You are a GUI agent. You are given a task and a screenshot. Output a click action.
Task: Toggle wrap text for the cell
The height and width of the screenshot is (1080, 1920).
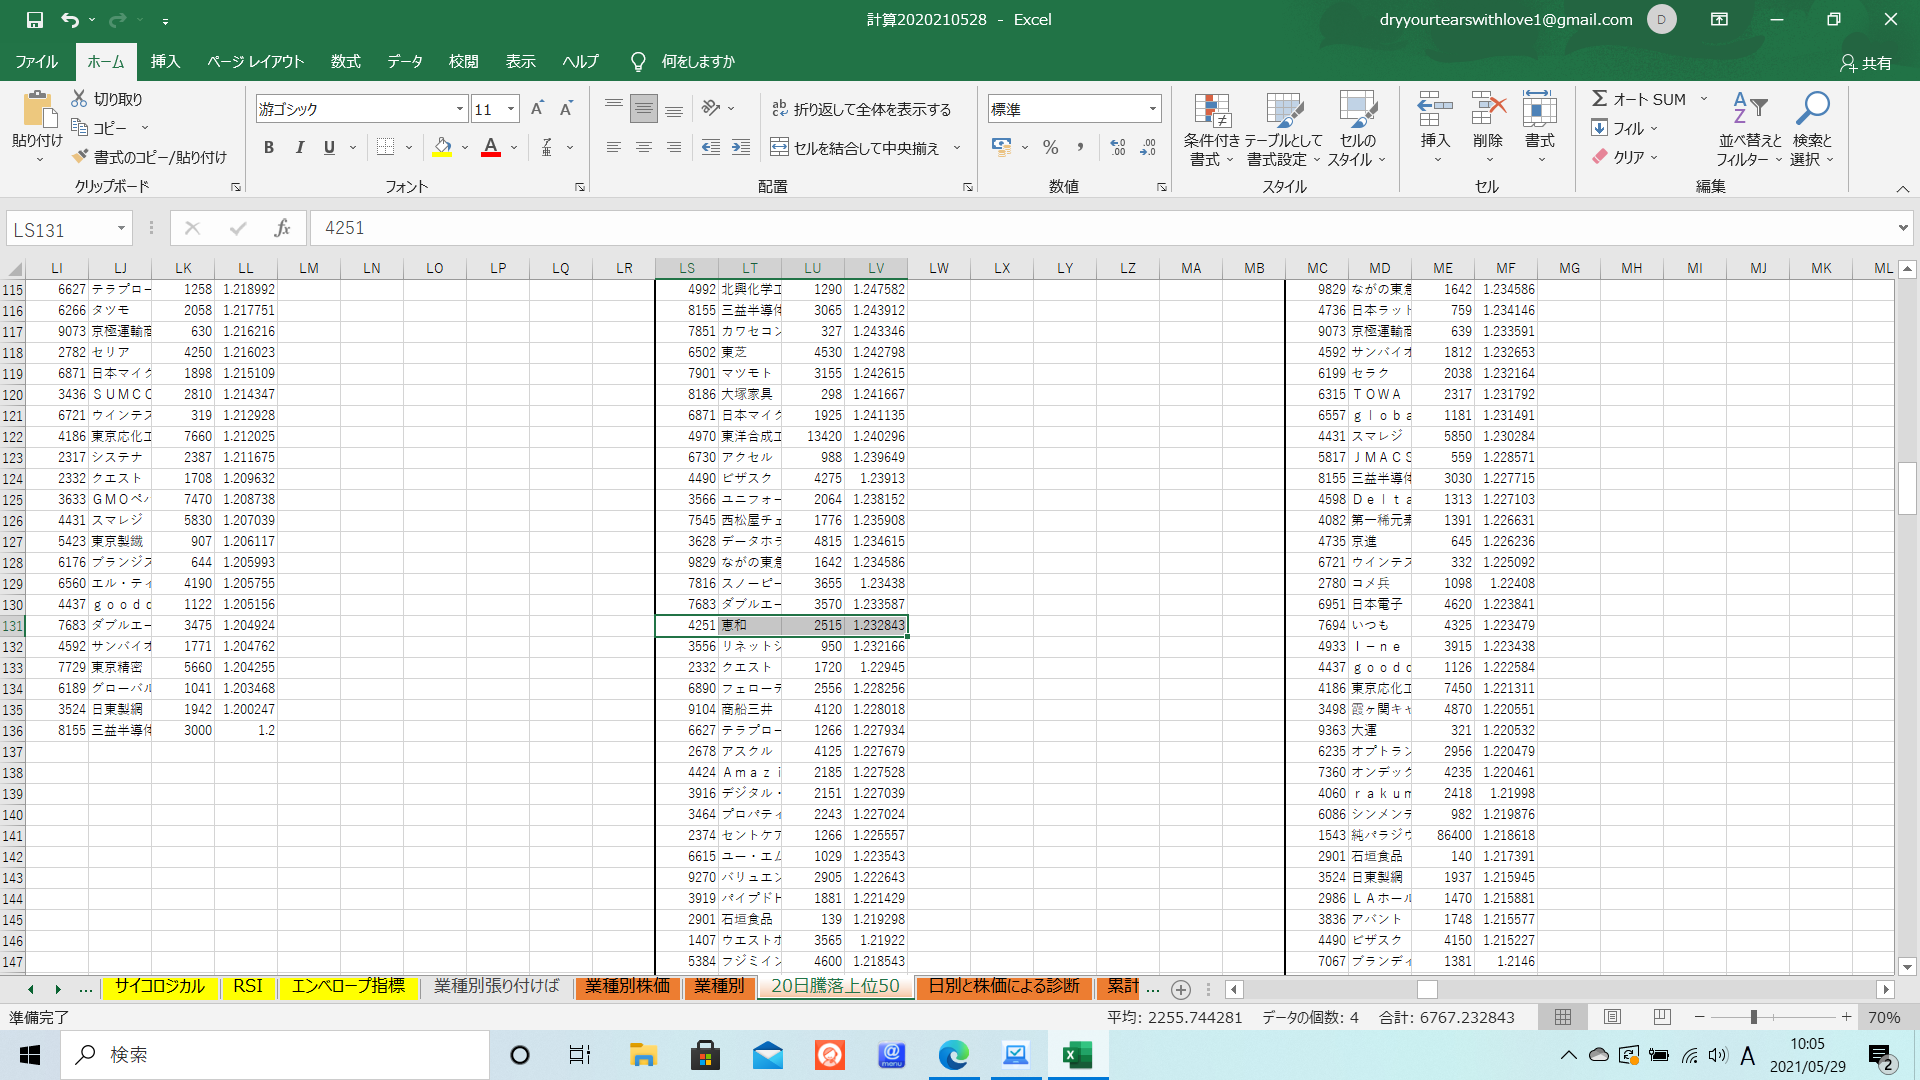point(861,109)
